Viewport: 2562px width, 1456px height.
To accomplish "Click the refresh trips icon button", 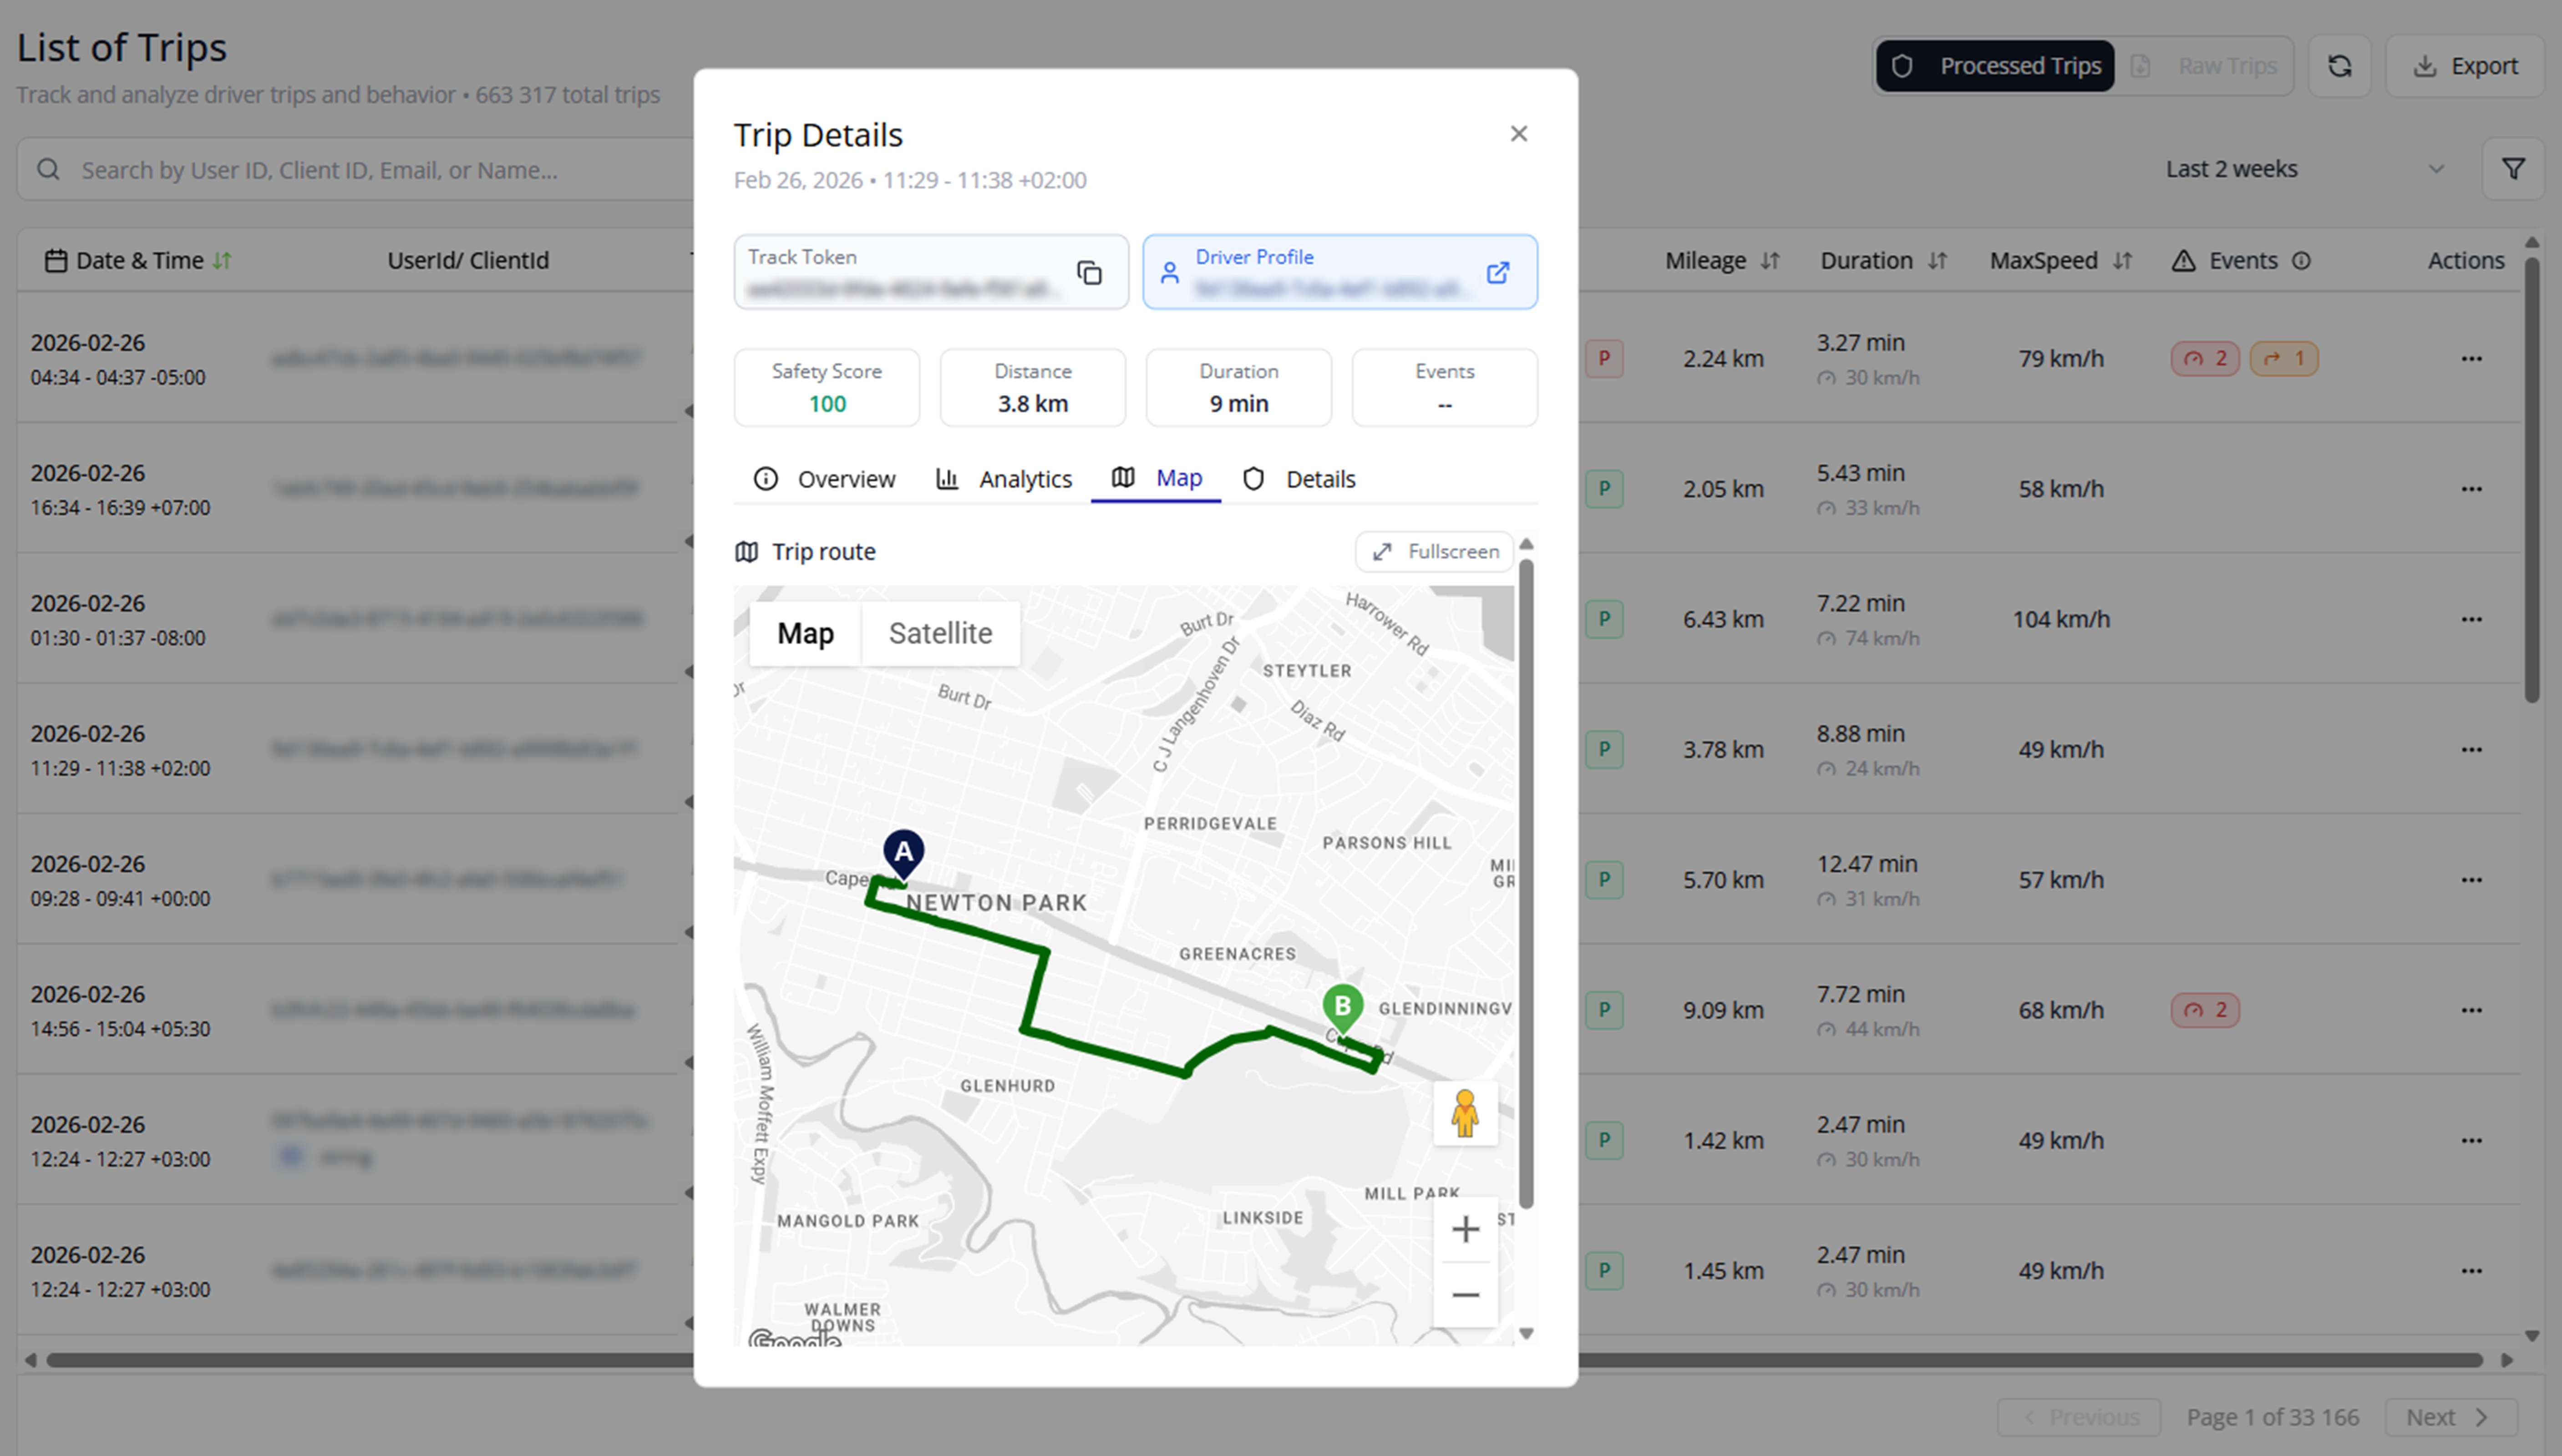I will pyautogui.click(x=2339, y=66).
